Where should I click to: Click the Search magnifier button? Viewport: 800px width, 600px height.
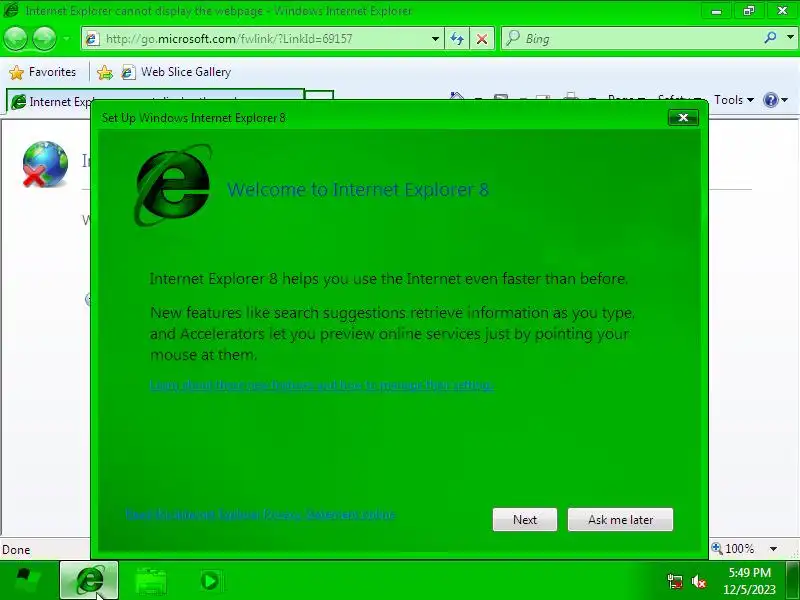point(770,37)
